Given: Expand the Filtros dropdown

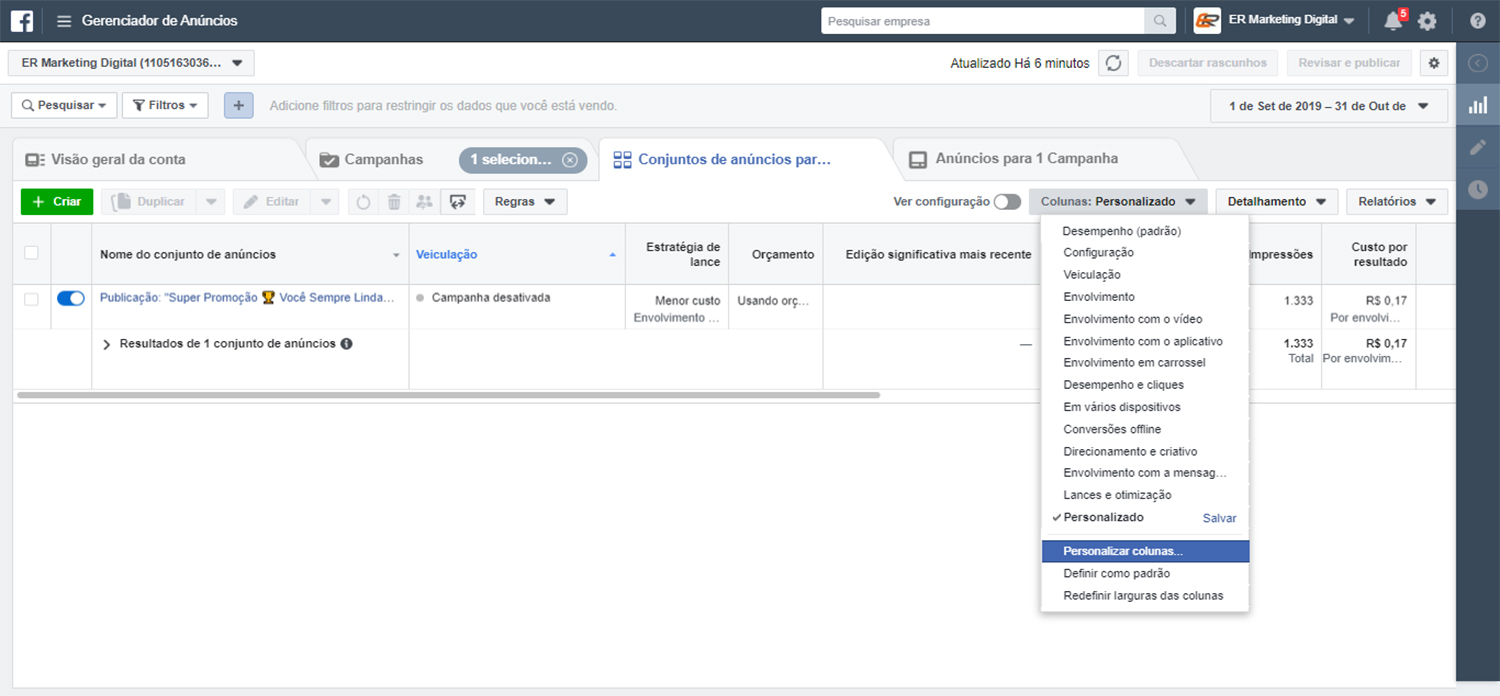Looking at the screenshot, I should pyautogui.click(x=165, y=105).
